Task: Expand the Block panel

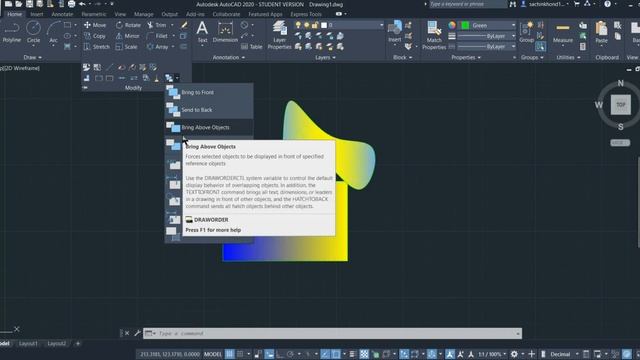Action: pyautogui.click(x=402, y=58)
